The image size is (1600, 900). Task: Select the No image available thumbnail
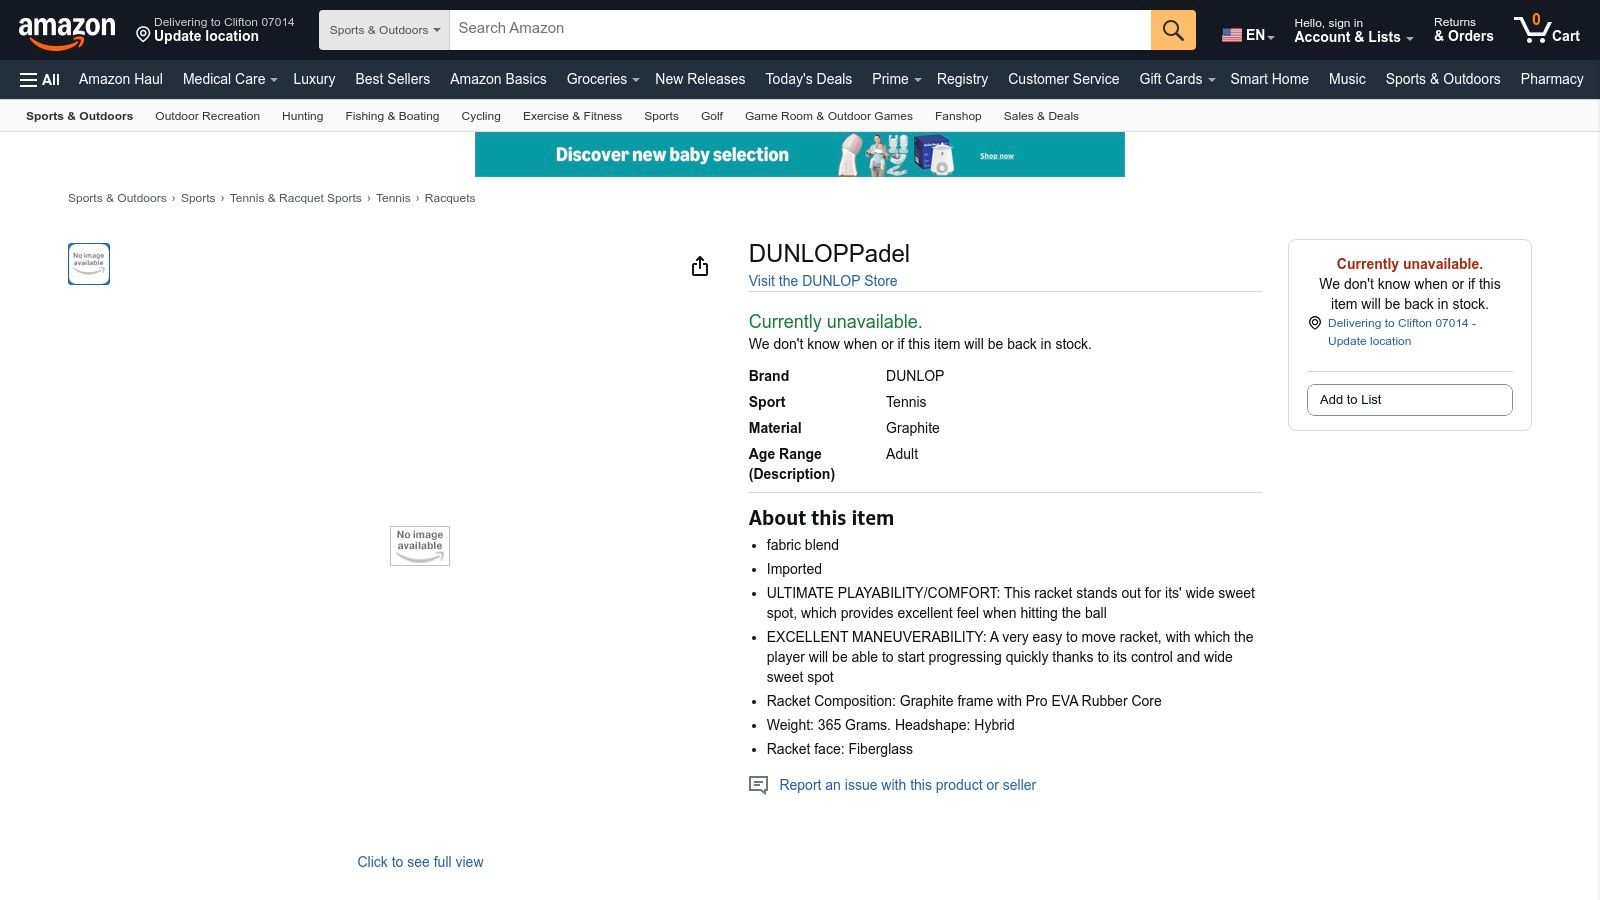coord(89,264)
